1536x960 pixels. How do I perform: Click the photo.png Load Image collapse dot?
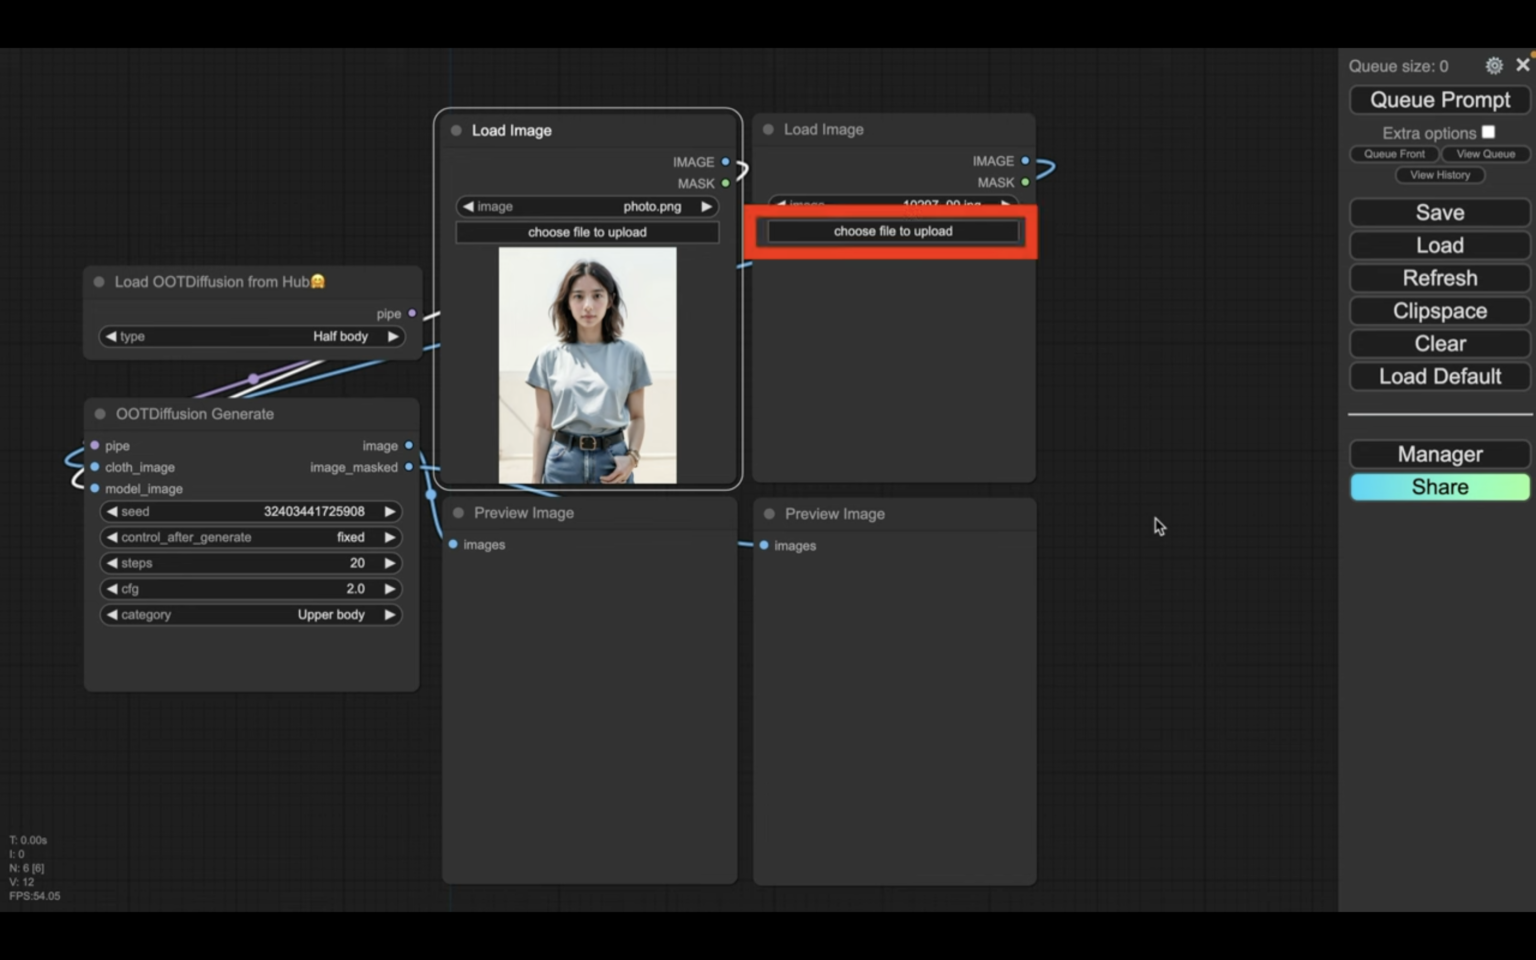456,131
